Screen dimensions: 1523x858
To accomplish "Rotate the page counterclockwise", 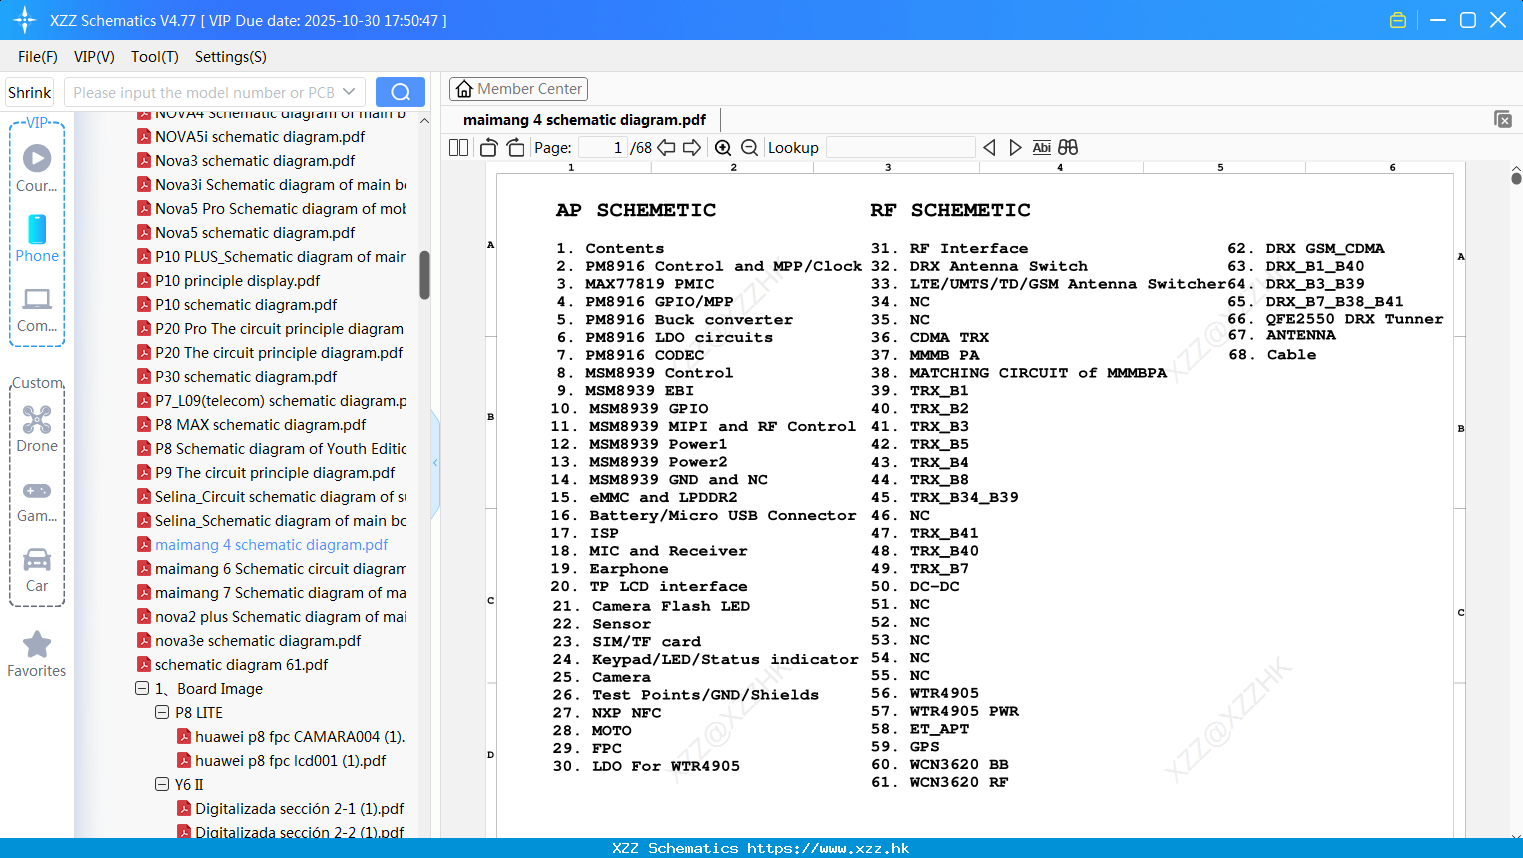I will [488, 148].
